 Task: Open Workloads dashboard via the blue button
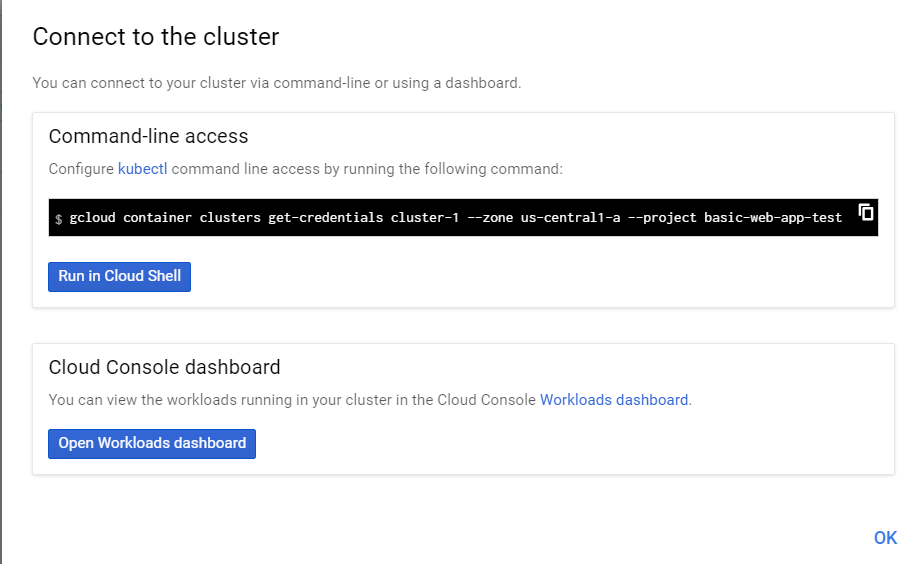pyautogui.click(x=152, y=443)
